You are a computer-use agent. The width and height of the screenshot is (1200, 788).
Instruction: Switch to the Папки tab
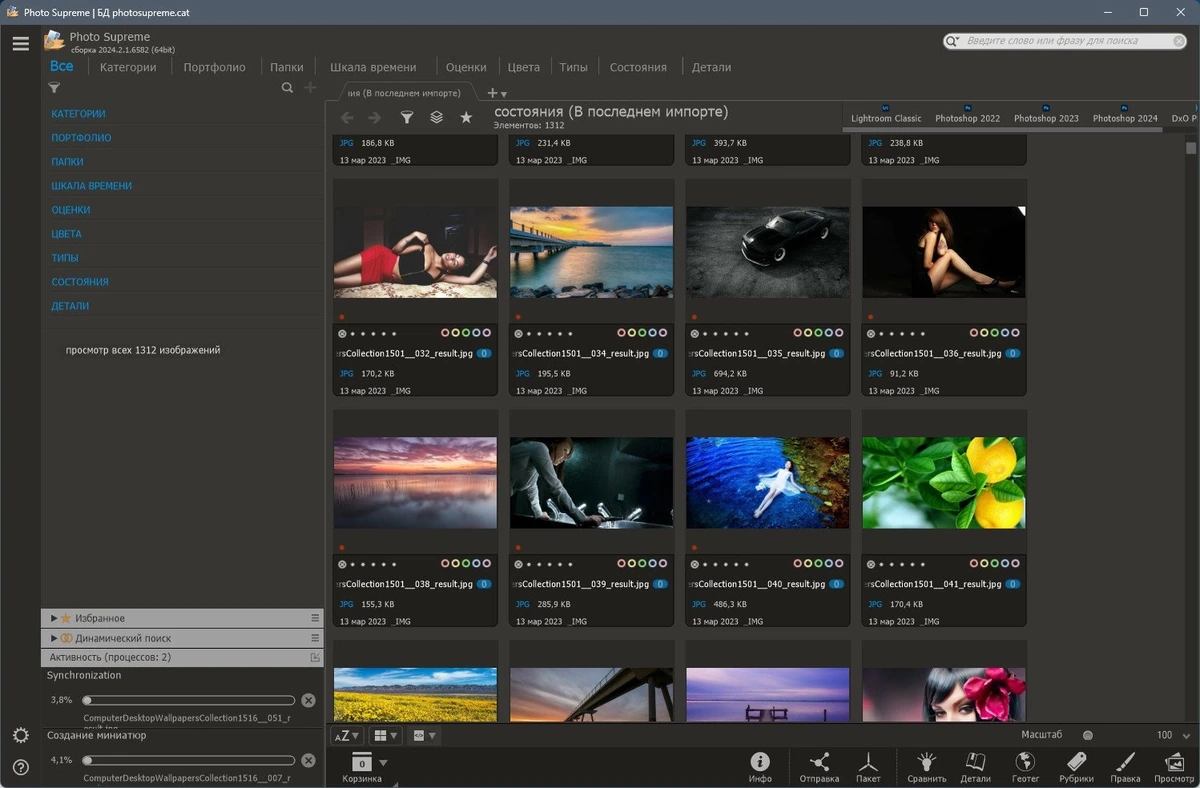click(x=287, y=67)
